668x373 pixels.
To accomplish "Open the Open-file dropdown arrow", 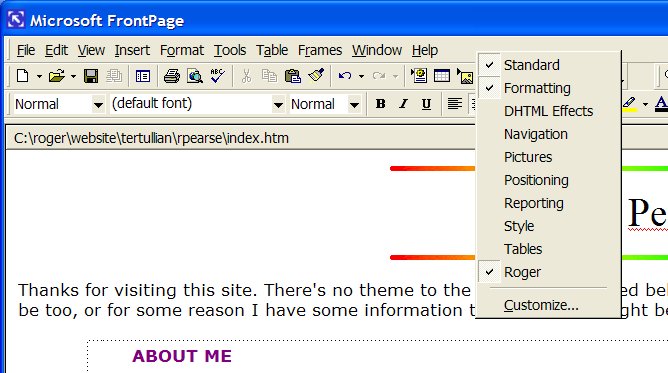I will [x=73, y=77].
